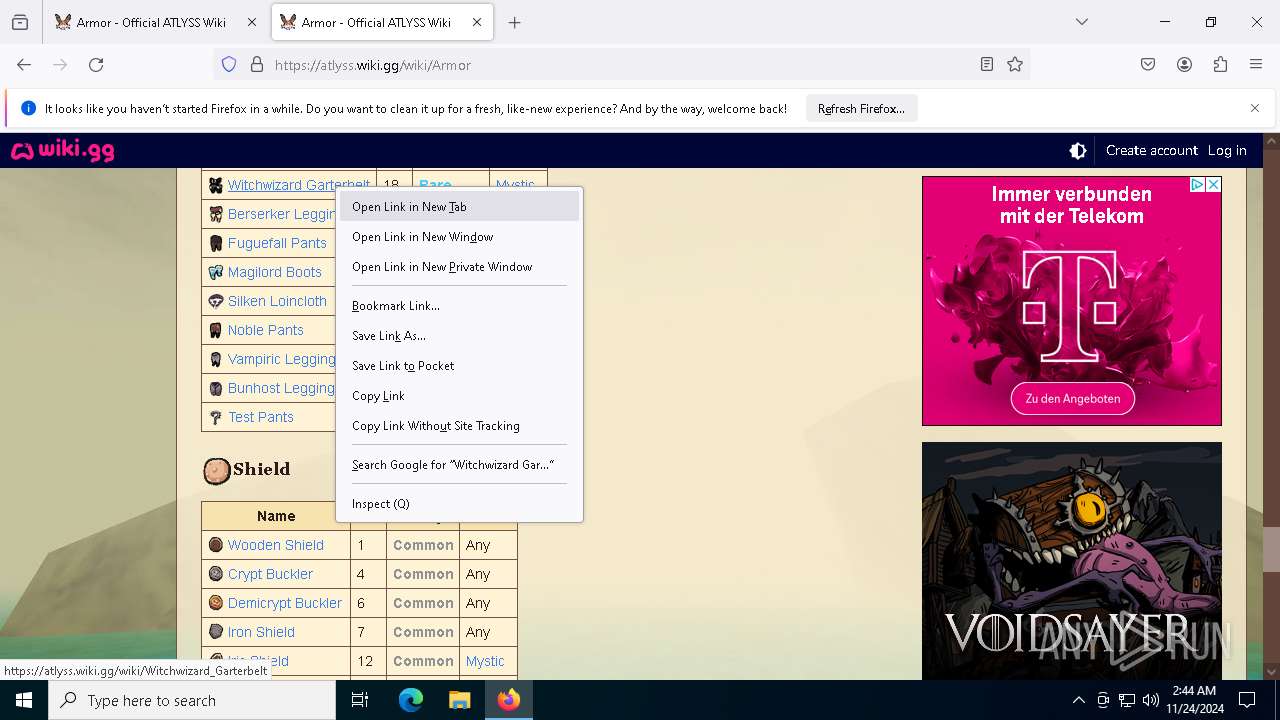Reload the current page

96,65
